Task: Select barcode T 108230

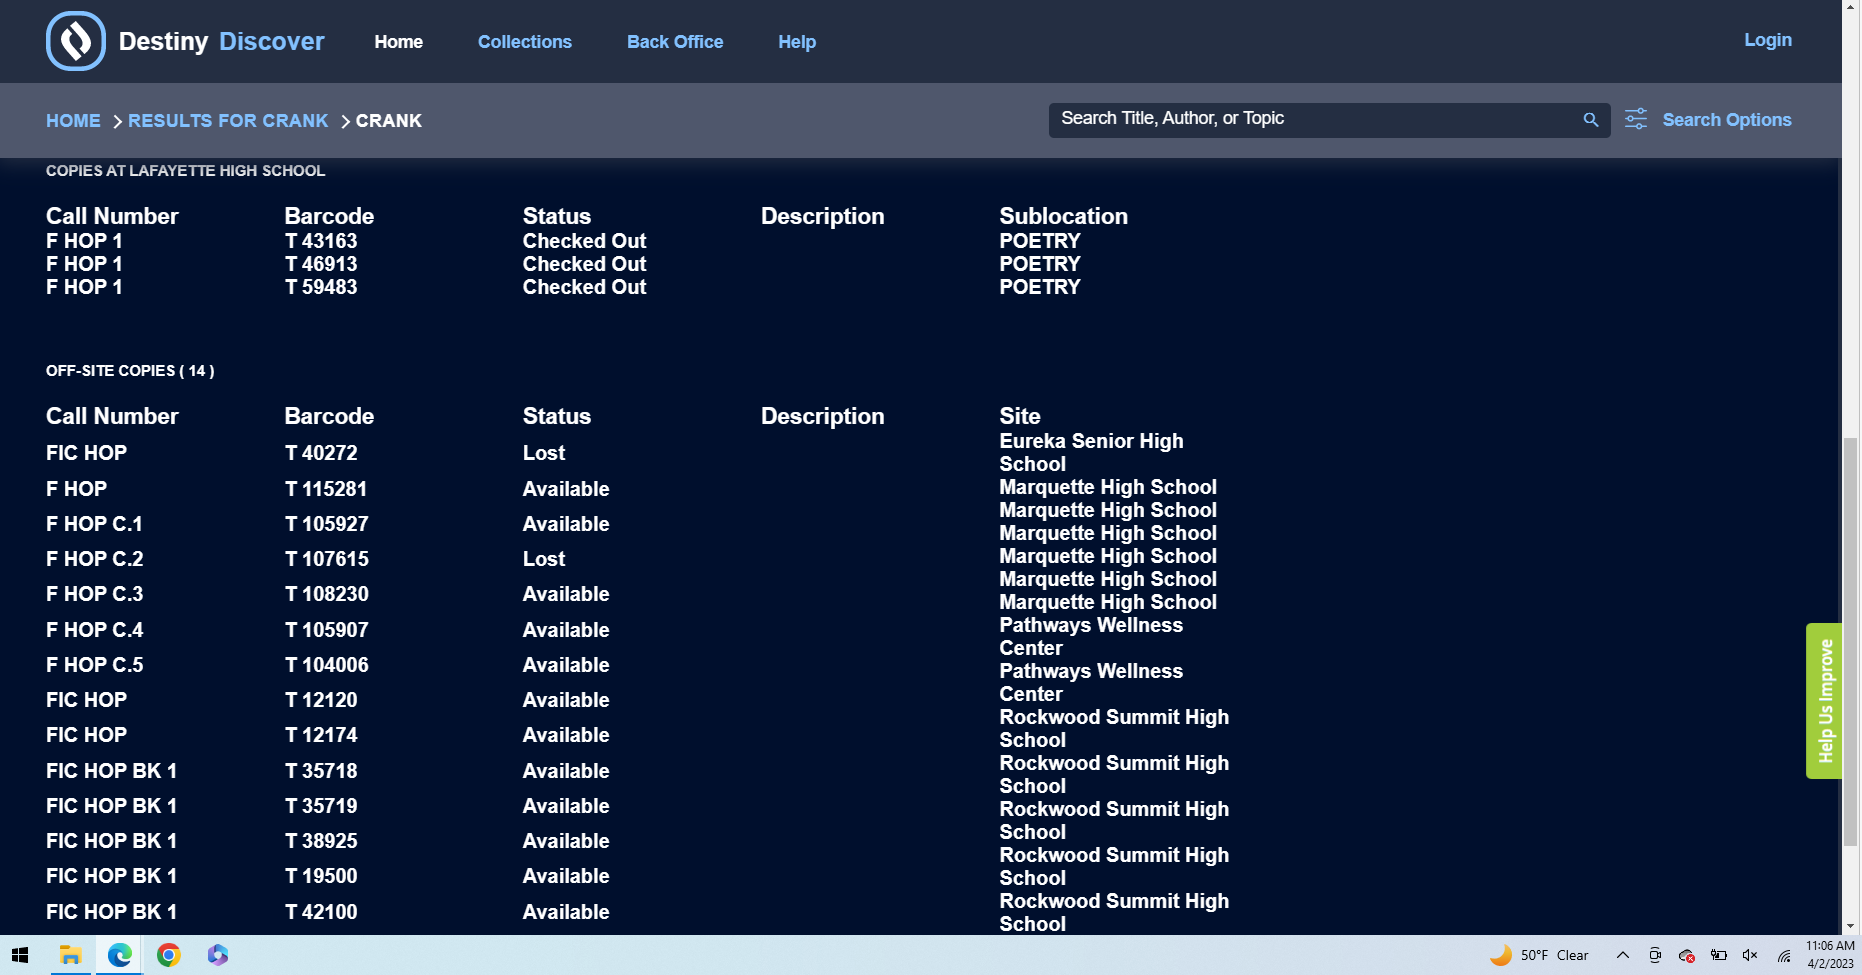Action: (x=327, y=594)
